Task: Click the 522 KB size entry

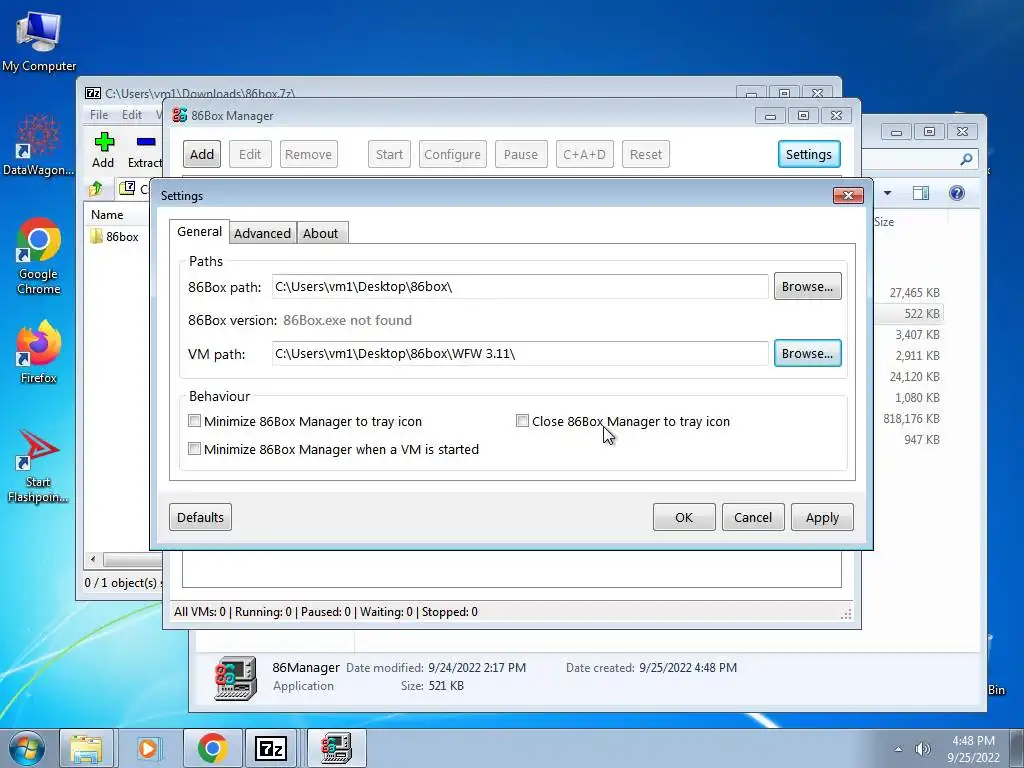Action: pos(921,313)
